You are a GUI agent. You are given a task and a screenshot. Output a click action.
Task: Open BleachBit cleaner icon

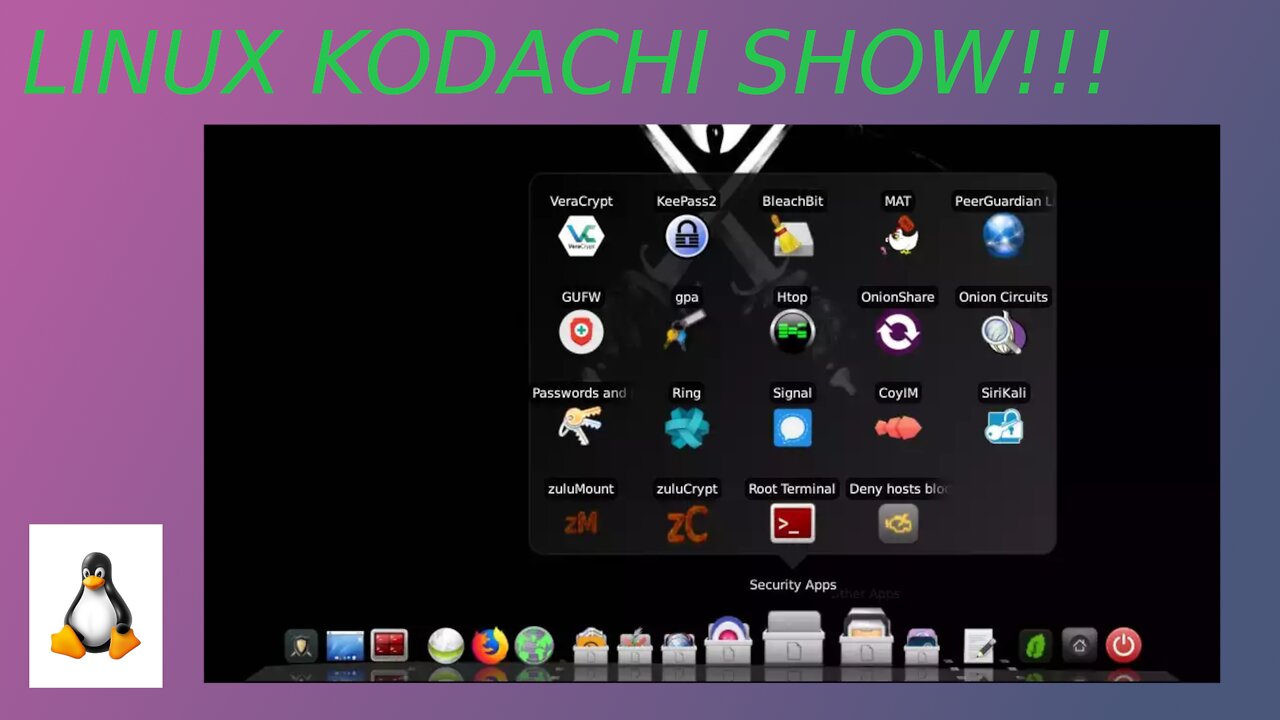(792, 237)
